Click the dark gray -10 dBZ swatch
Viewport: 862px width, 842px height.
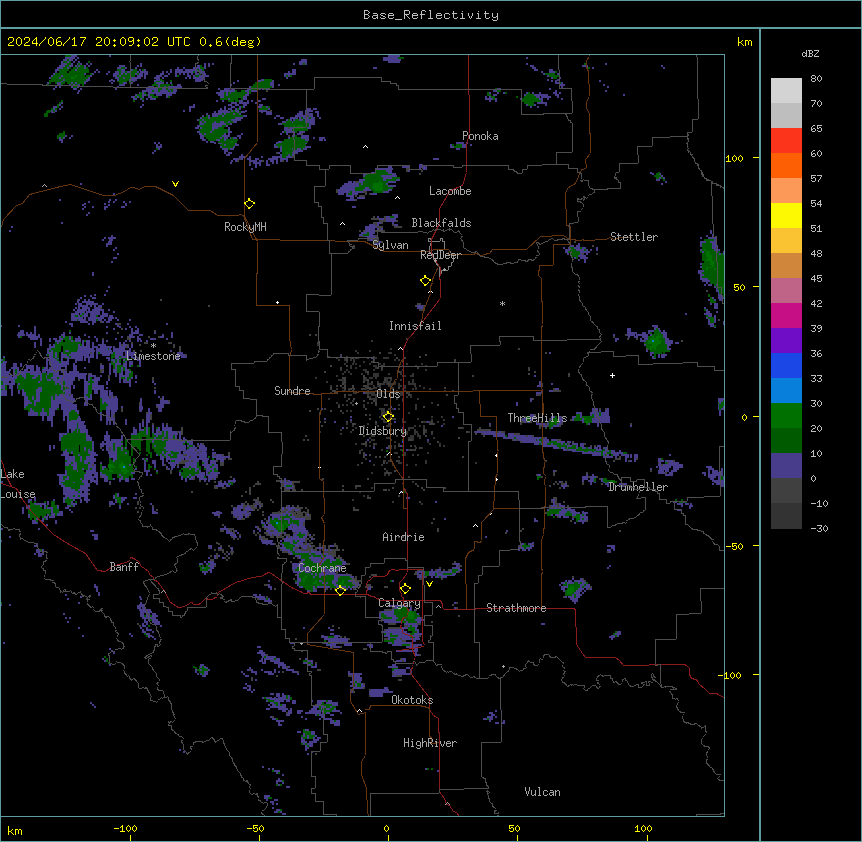pos(786,516)
